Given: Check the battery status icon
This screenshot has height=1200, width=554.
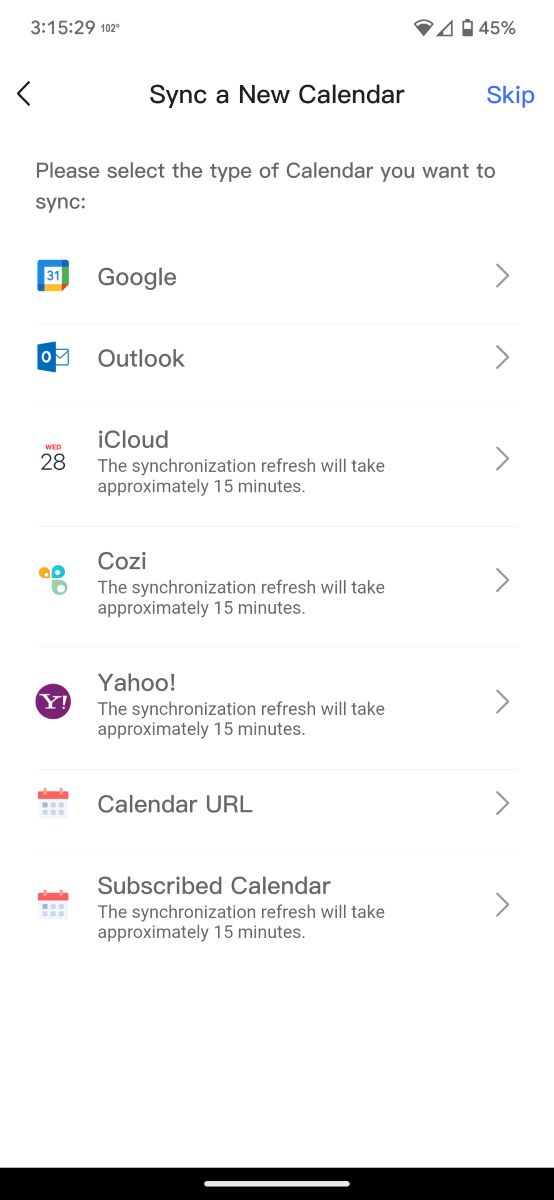Looking at the screenshot, I should [x=466, y=28].
